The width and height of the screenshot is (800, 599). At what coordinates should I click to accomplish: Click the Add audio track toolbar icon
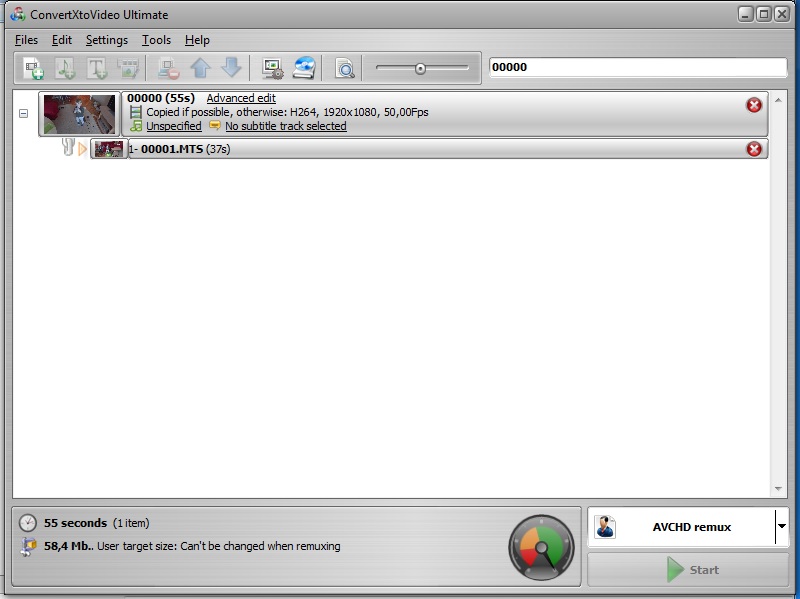(65, 68)
